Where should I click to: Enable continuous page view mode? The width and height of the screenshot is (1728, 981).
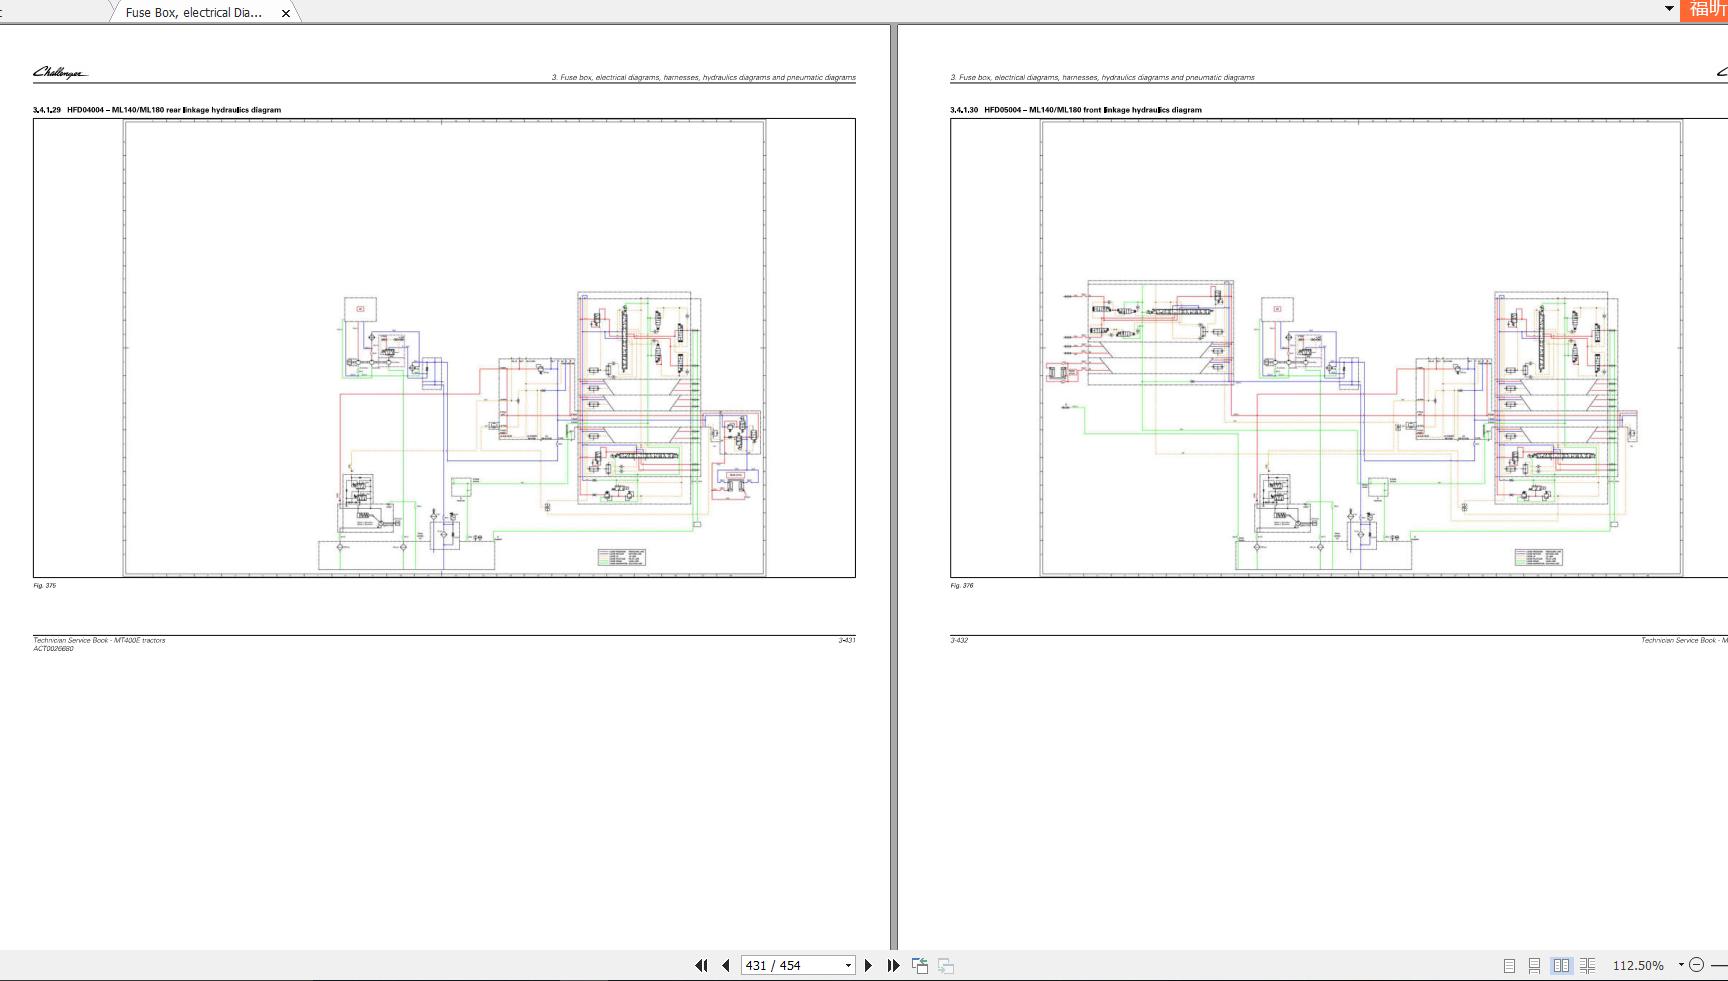pyautogui.click(x=1534, y=965)
